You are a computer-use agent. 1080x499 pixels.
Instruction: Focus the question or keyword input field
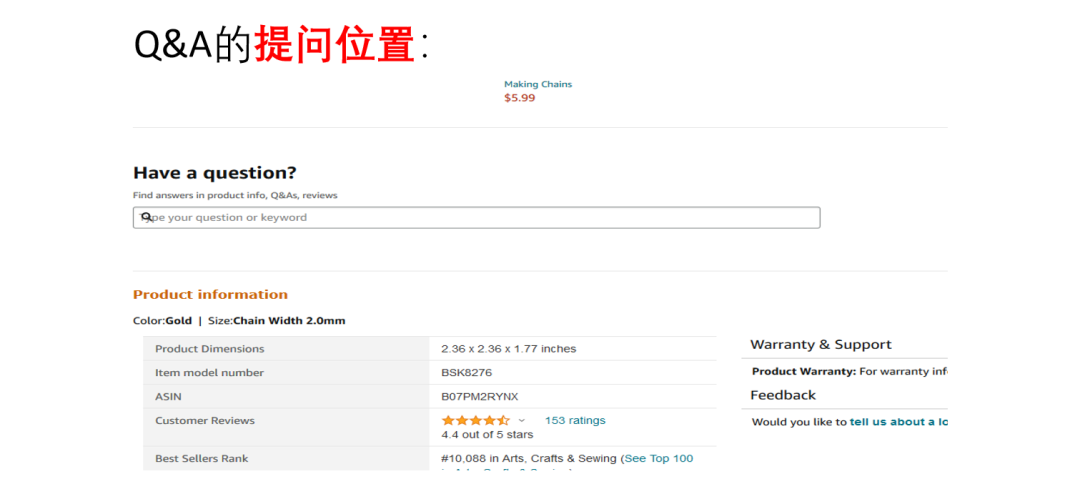click(480, 218)
